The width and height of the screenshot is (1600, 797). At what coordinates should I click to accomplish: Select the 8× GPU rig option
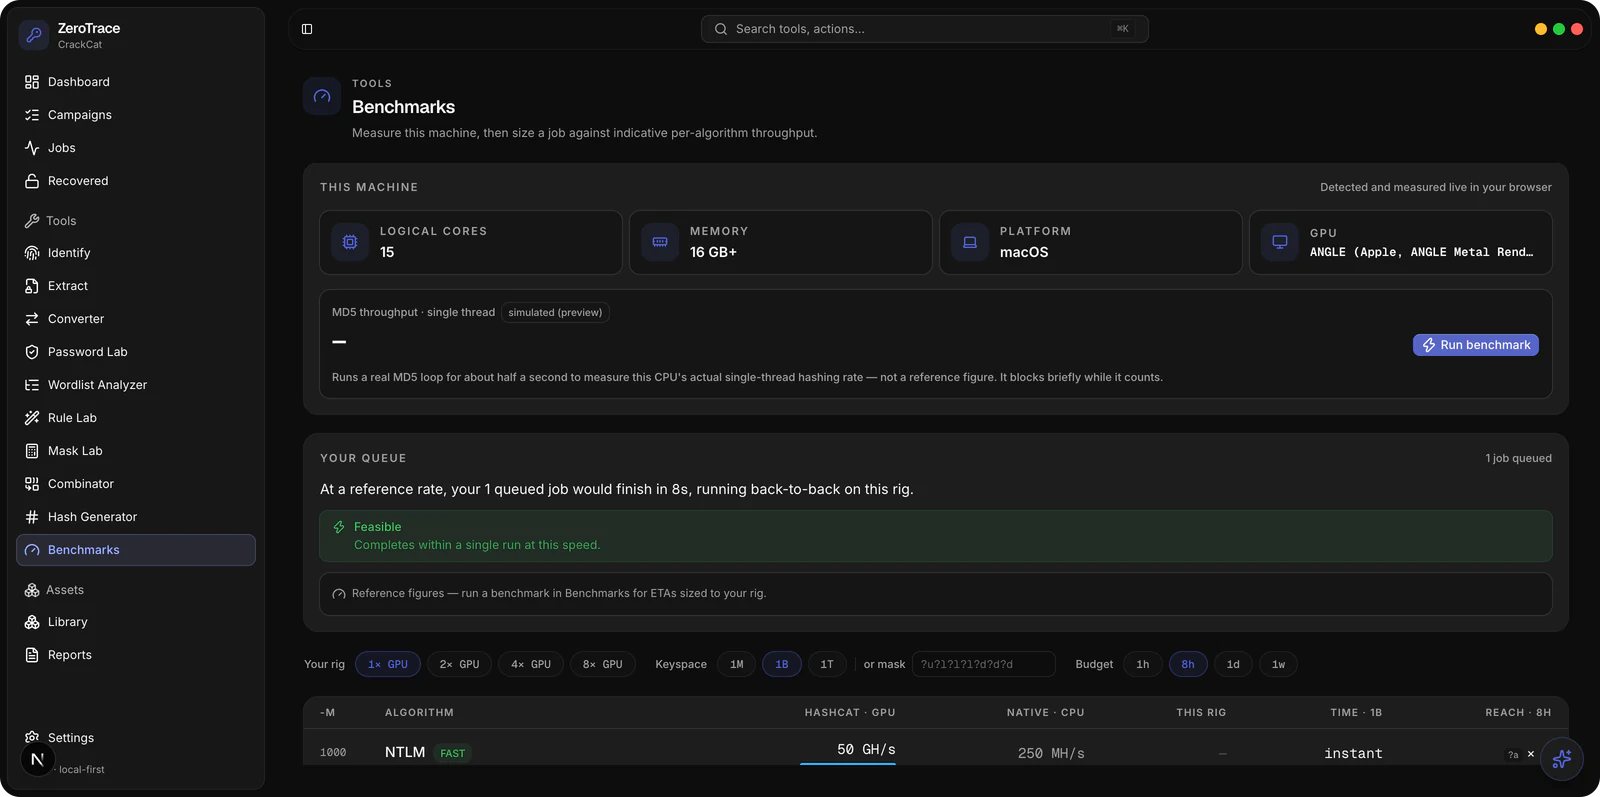click(x=603, y=664)
